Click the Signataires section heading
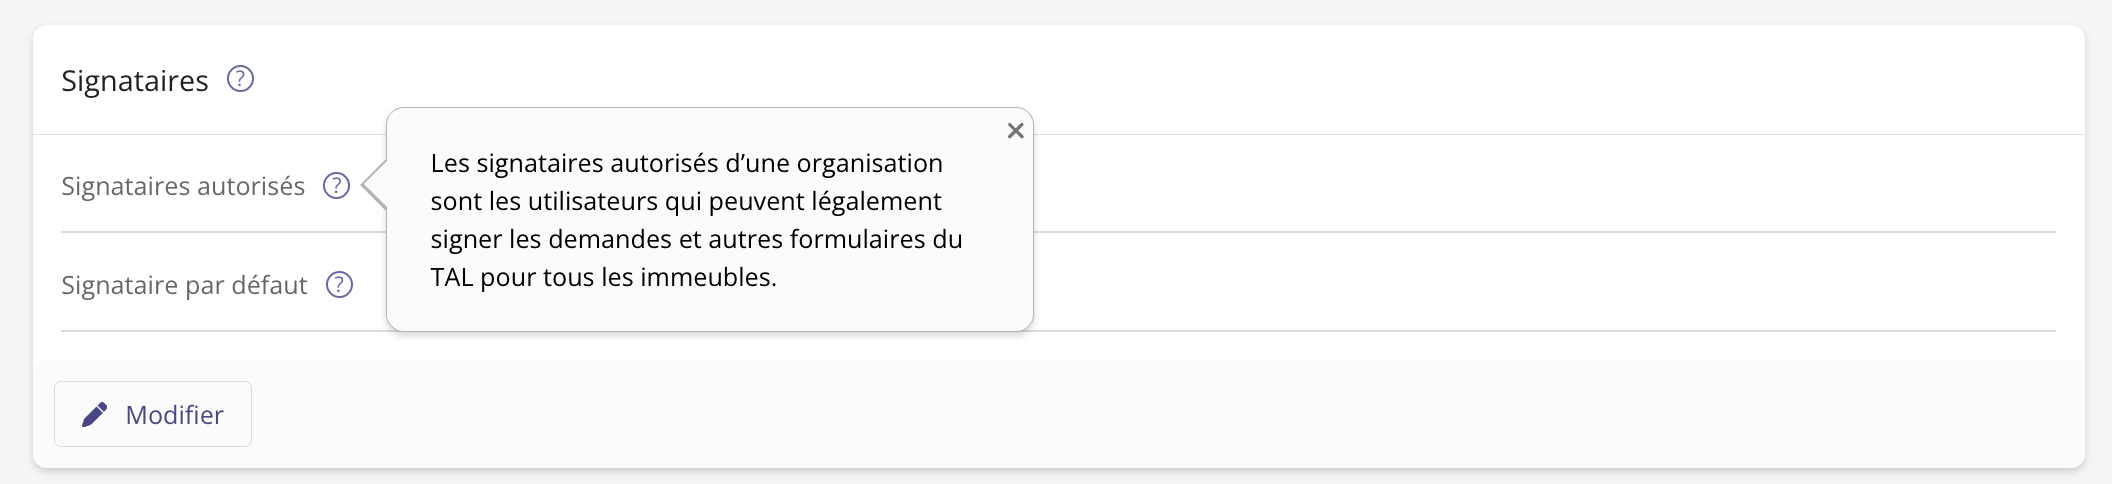Image resolution: width=2112 pixels, height=484 pixels. click(x=135, y=81)
